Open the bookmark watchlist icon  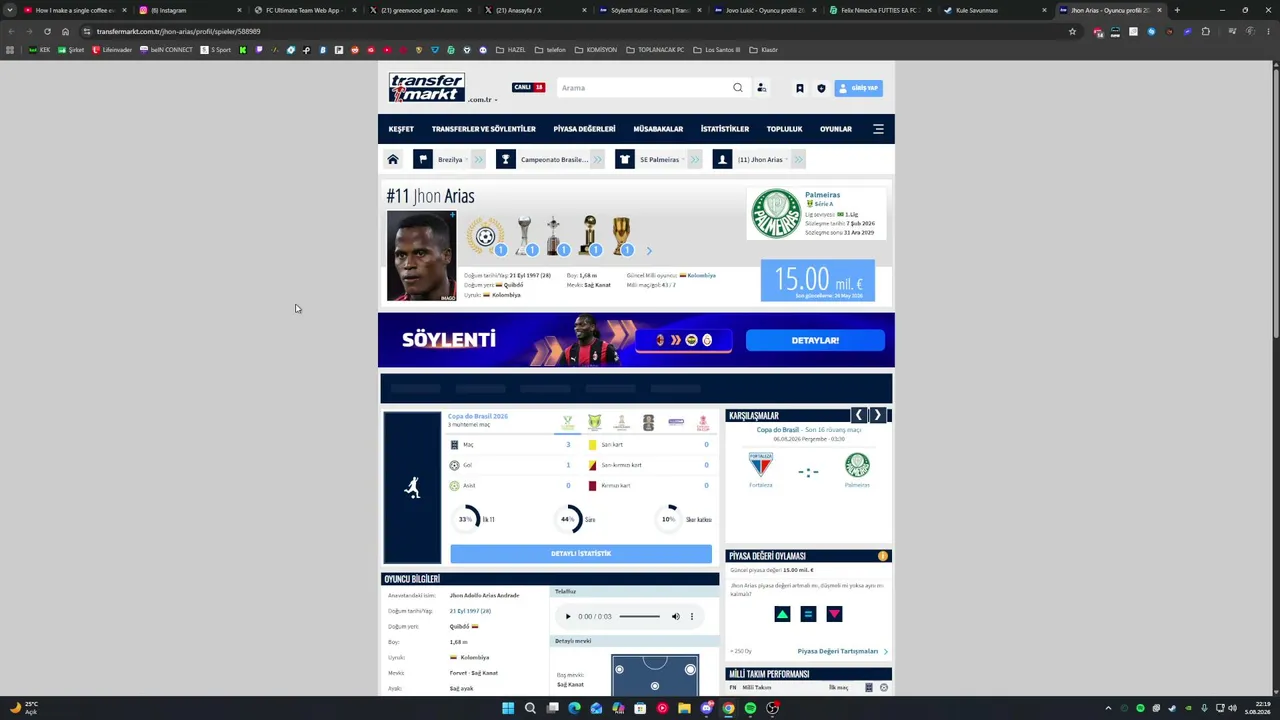tap(800, 88)
